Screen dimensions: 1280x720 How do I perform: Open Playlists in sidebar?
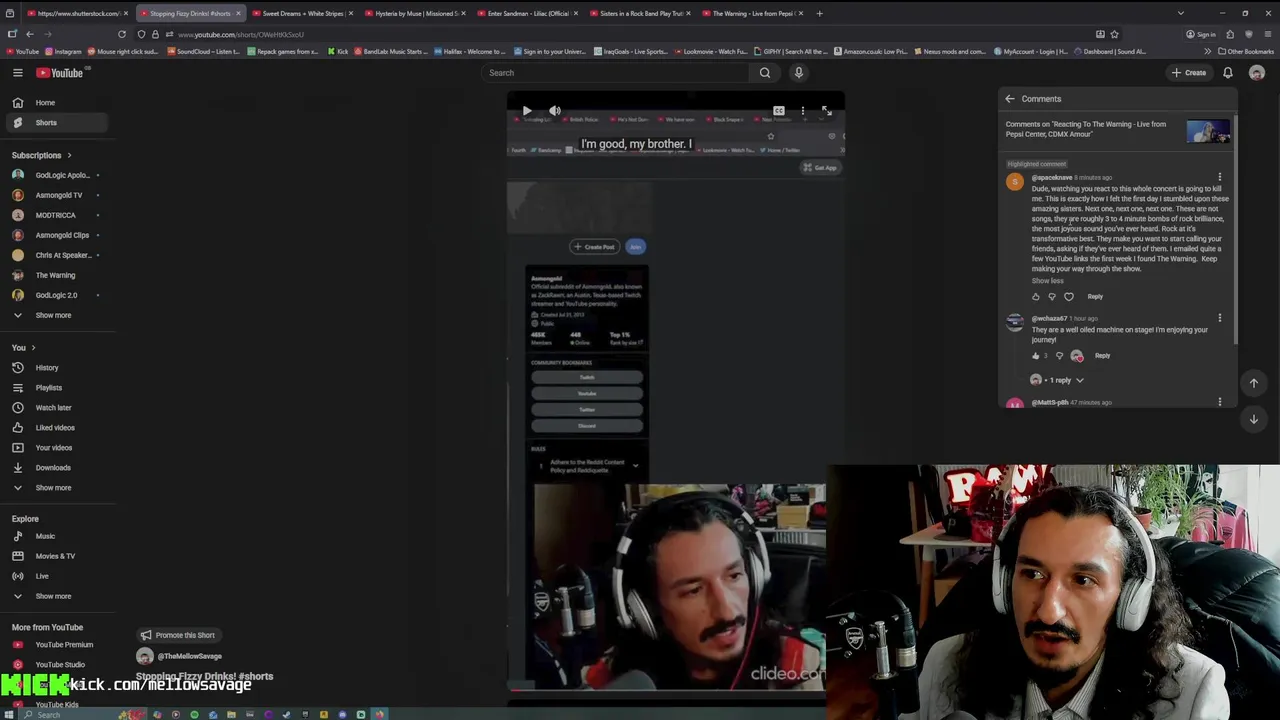(x=58, y=387)
